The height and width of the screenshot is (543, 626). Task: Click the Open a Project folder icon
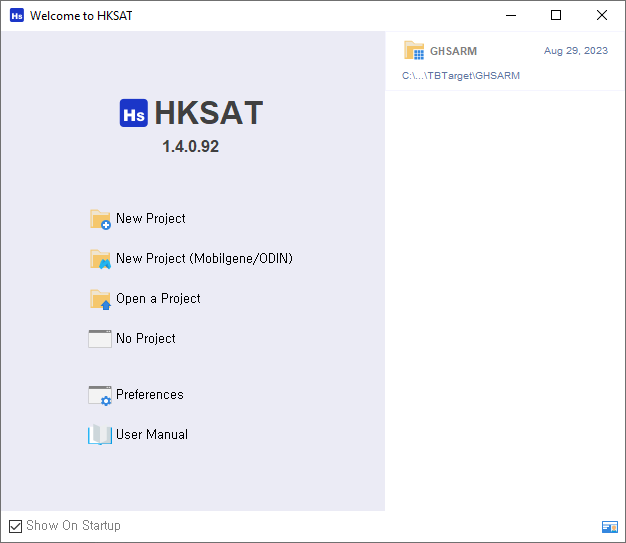coord(100,299)
